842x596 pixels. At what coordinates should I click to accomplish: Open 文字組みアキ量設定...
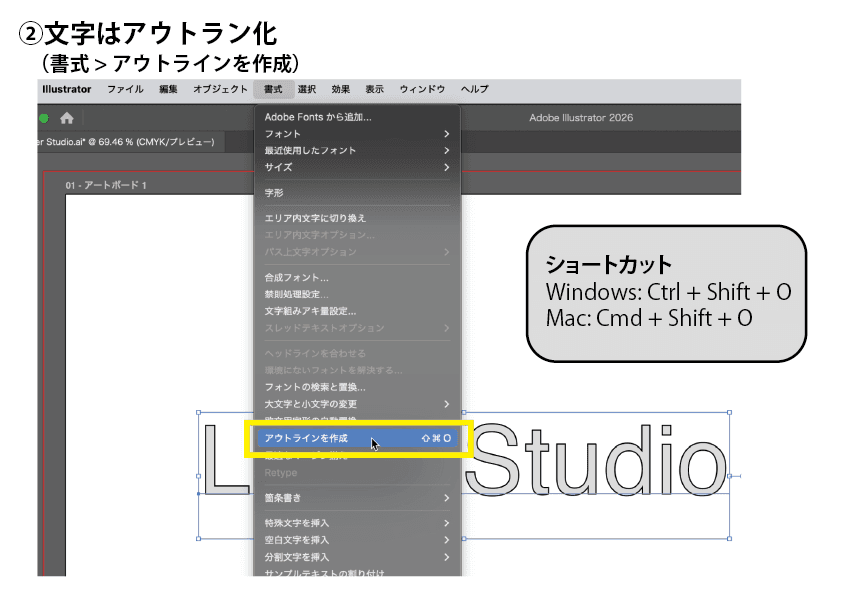click(x=357, y=311)
